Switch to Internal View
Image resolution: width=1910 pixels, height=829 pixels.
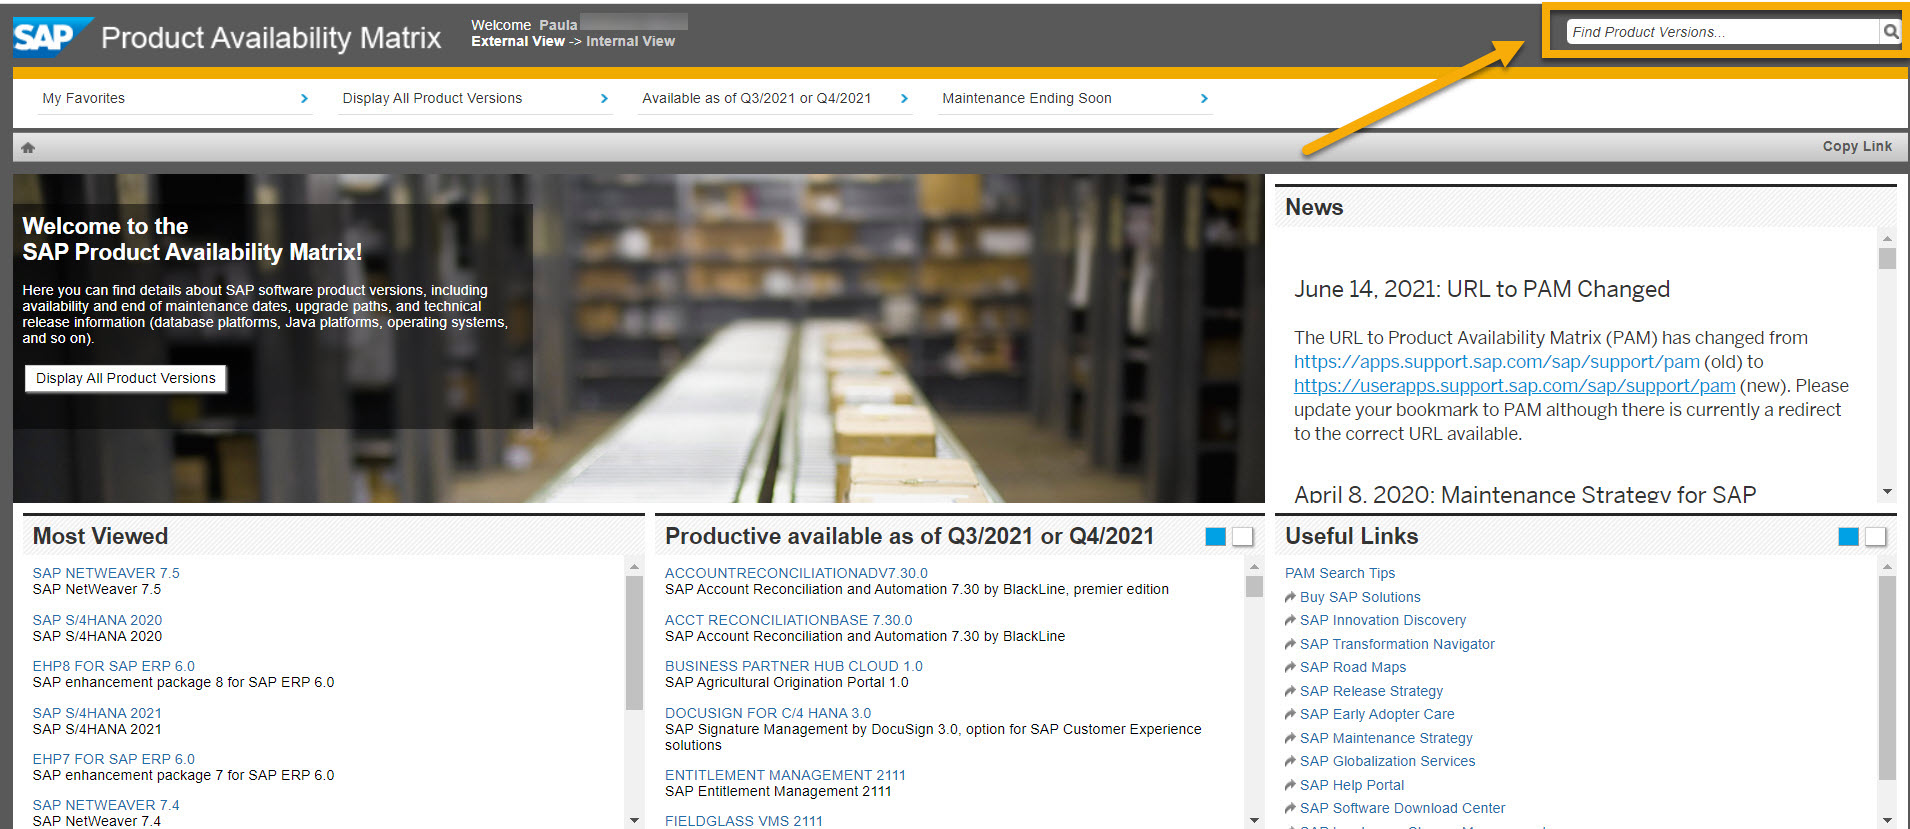(x=630, y=41)
